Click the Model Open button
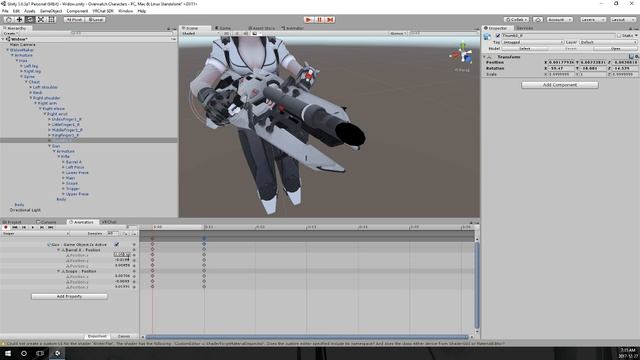The width and height of the screenshot is (640, 360). (616, 49)
